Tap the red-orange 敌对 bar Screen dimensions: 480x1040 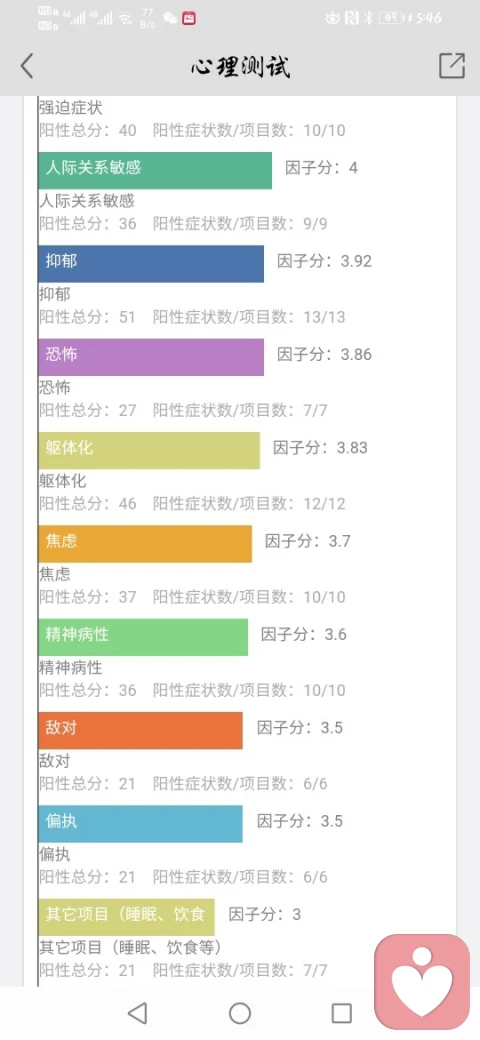(141, 731)
